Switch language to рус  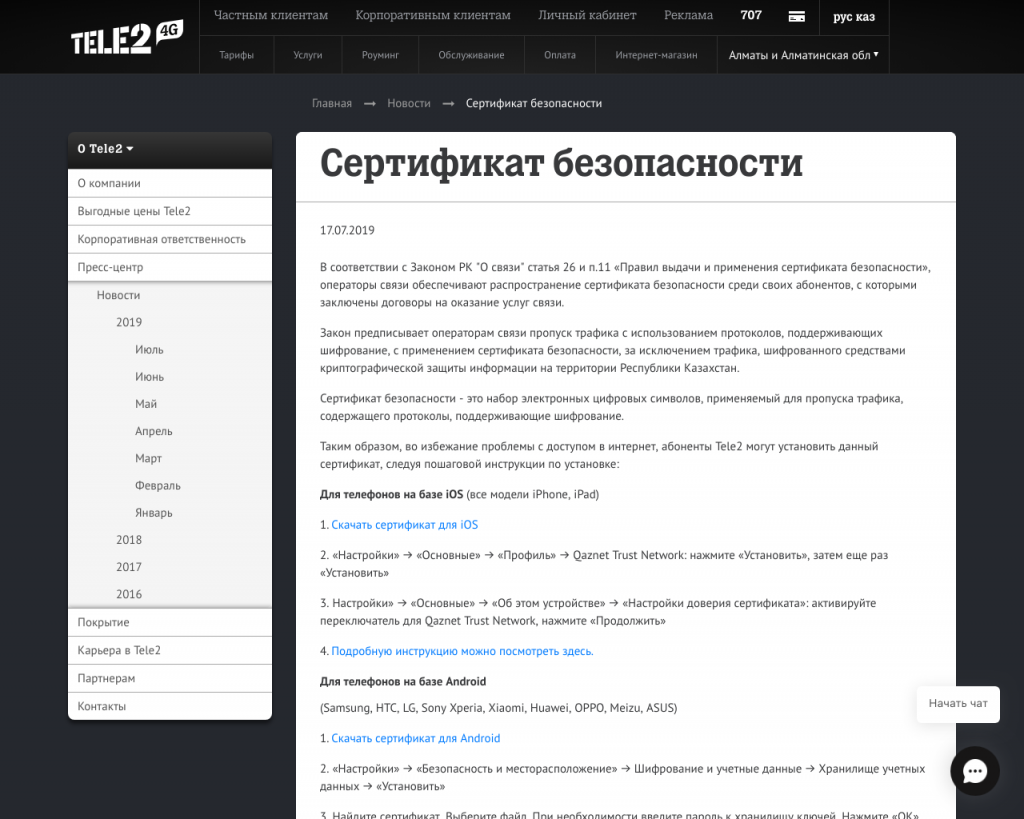(x=842, y=17)
